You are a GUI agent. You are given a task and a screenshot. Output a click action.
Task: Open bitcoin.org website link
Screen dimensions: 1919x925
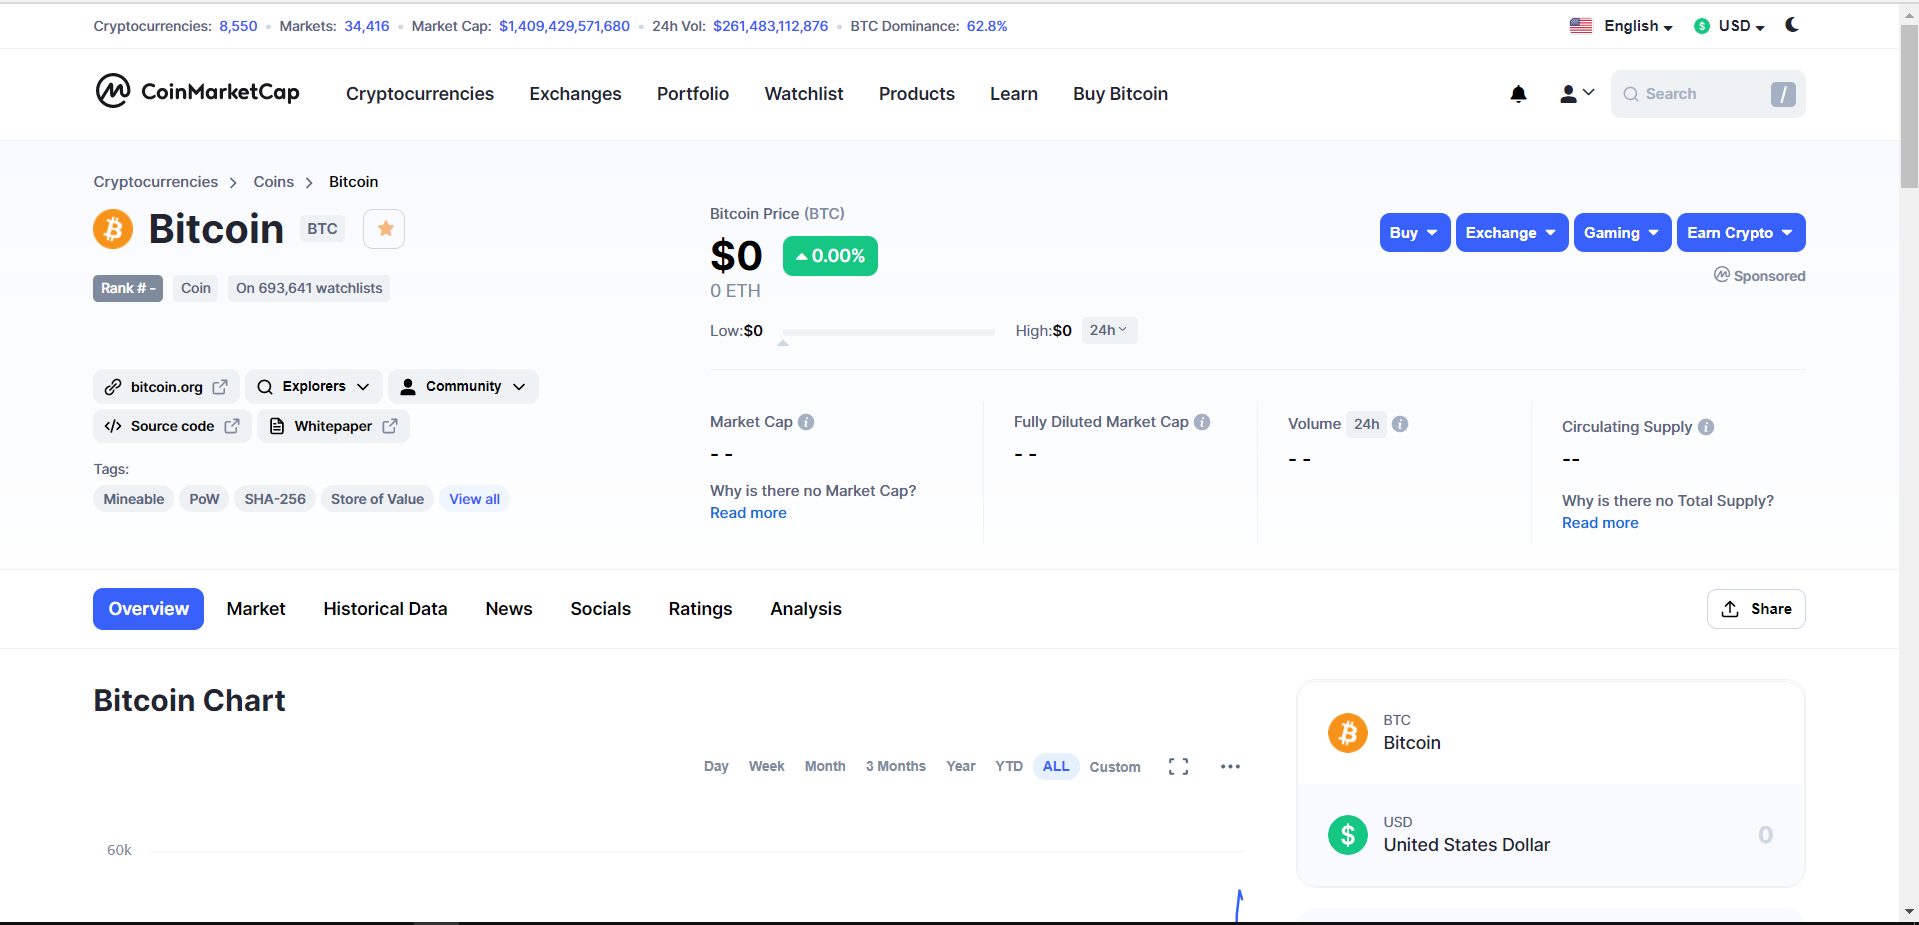click(x=166, y=387)
